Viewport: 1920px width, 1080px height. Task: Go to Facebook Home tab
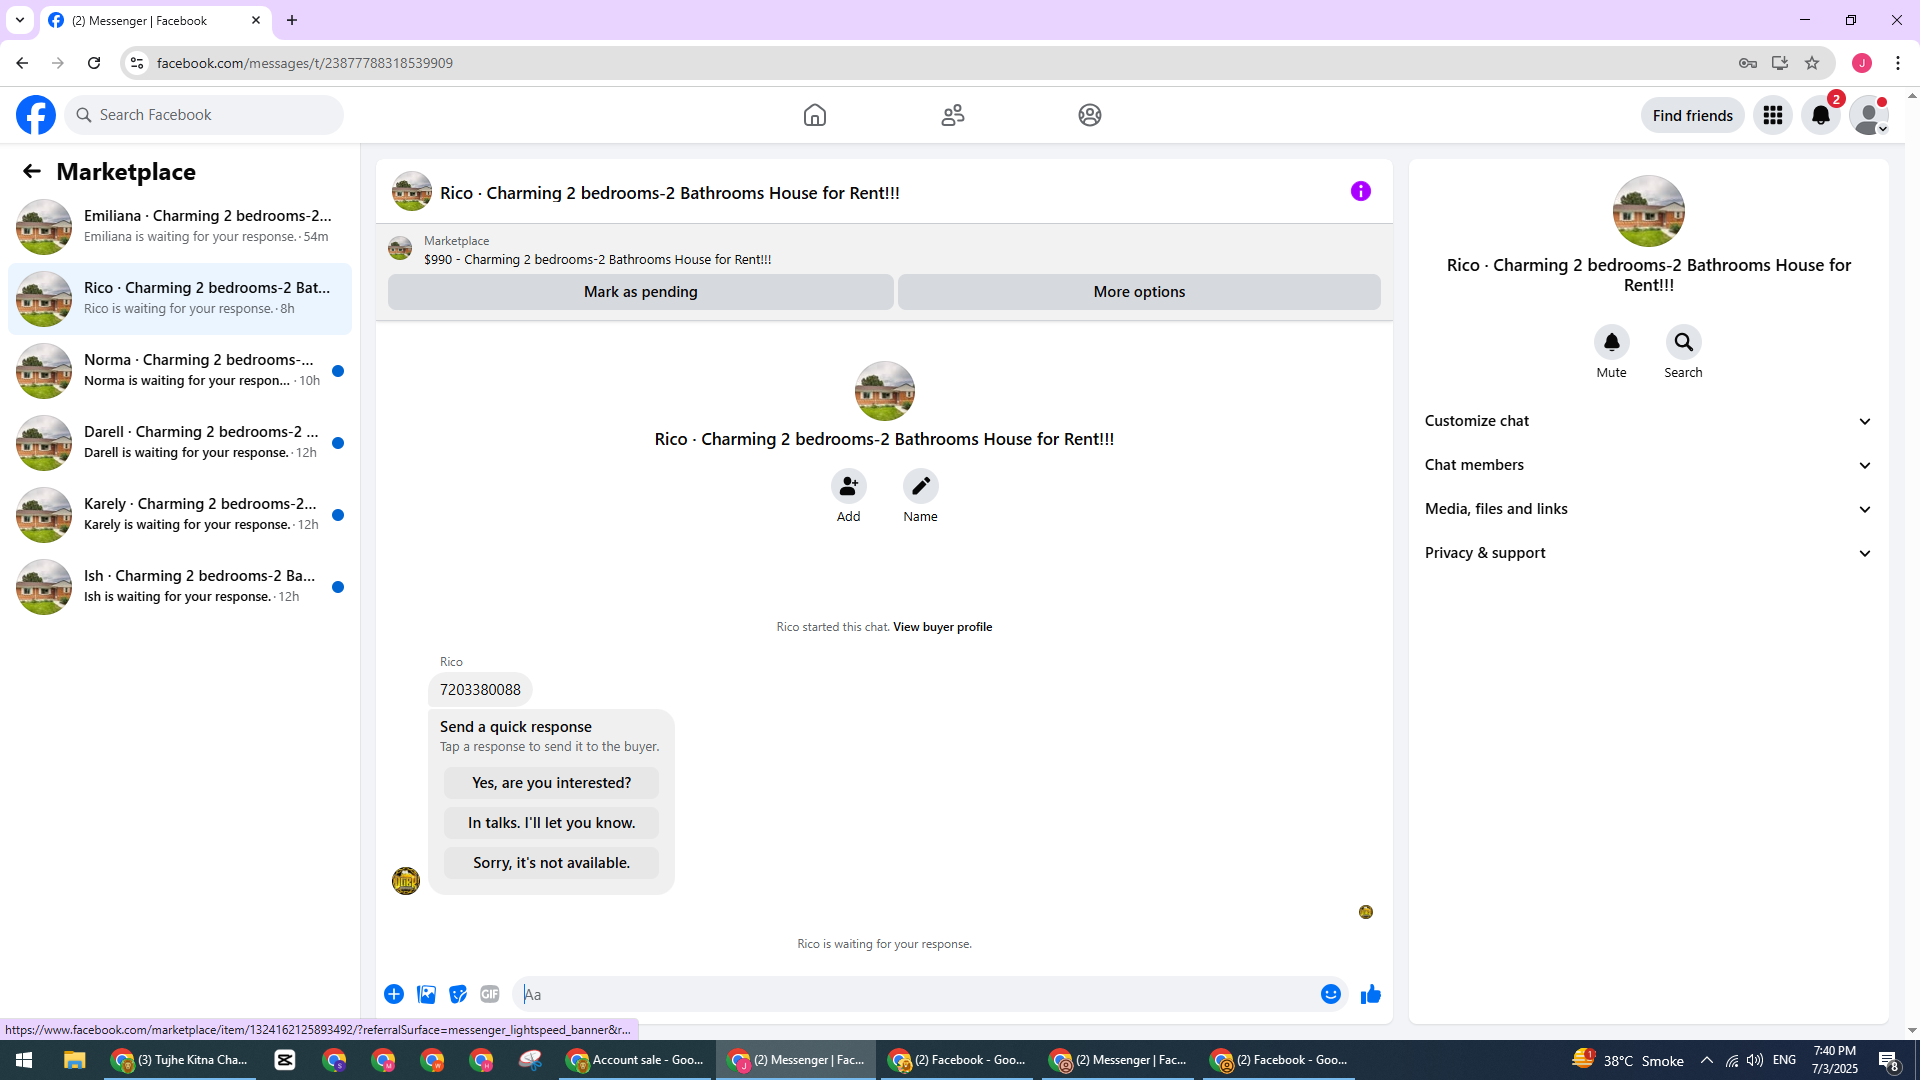coord(814,115)
